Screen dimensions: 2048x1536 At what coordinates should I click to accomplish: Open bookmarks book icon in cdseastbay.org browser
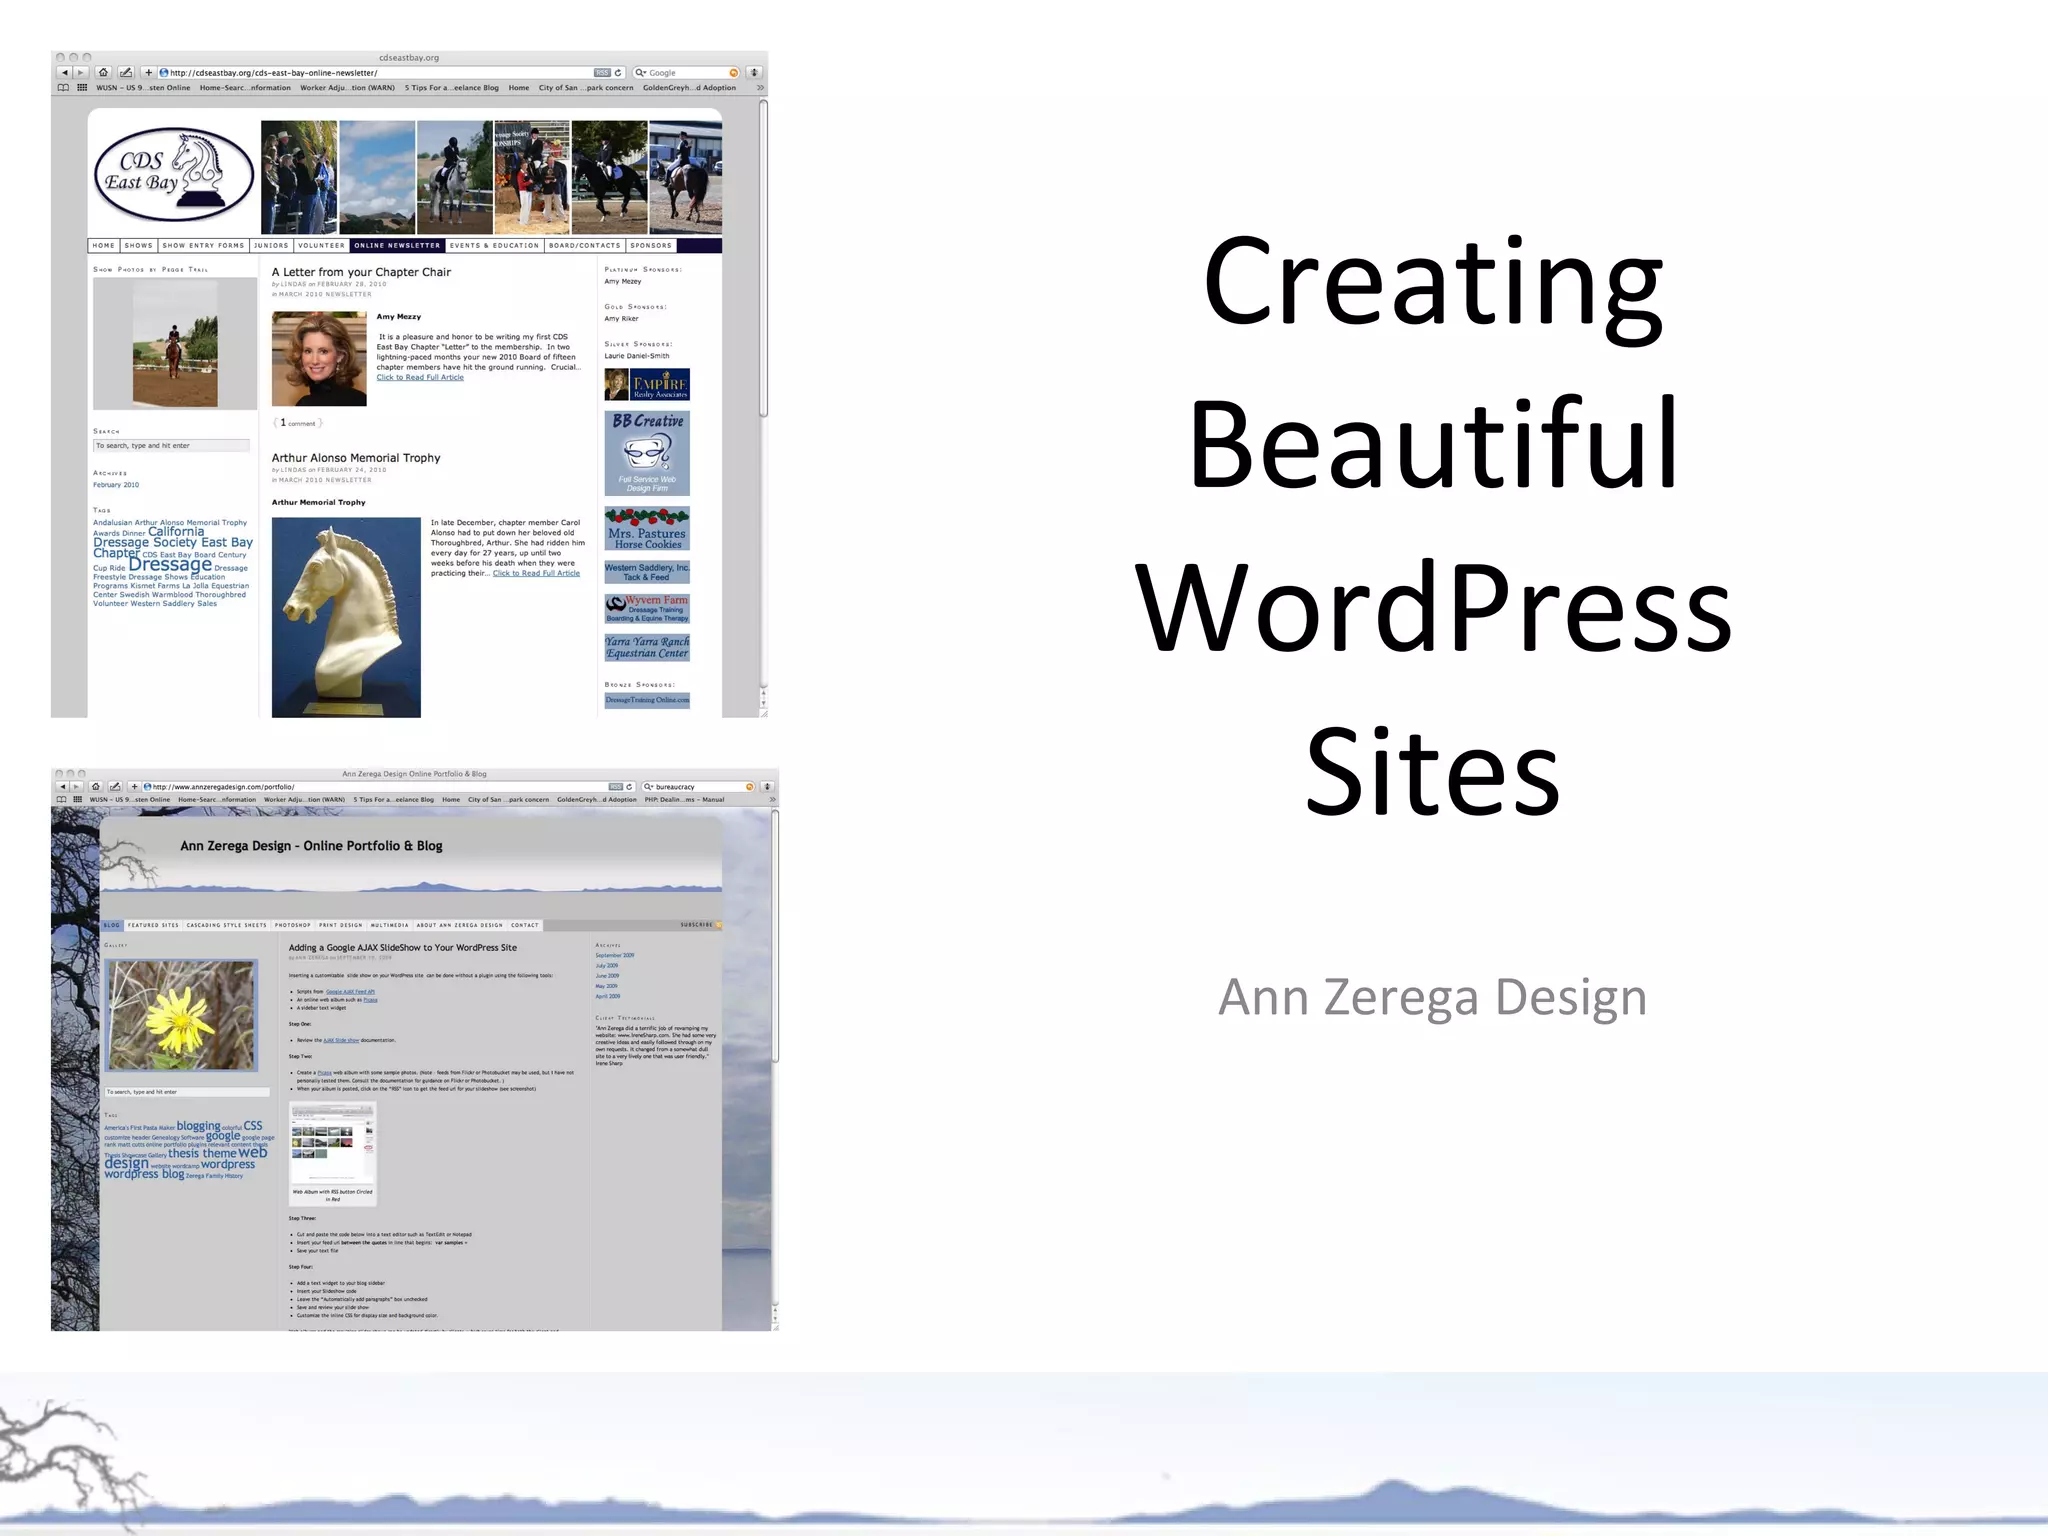tap(64, 88)
